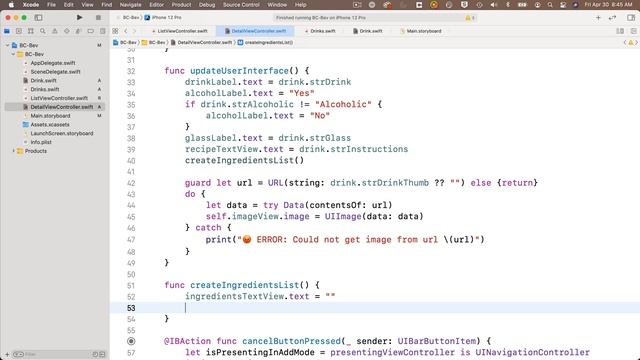
Task: Open BC-Bev project in jump bar
Action: click(125, 42)
